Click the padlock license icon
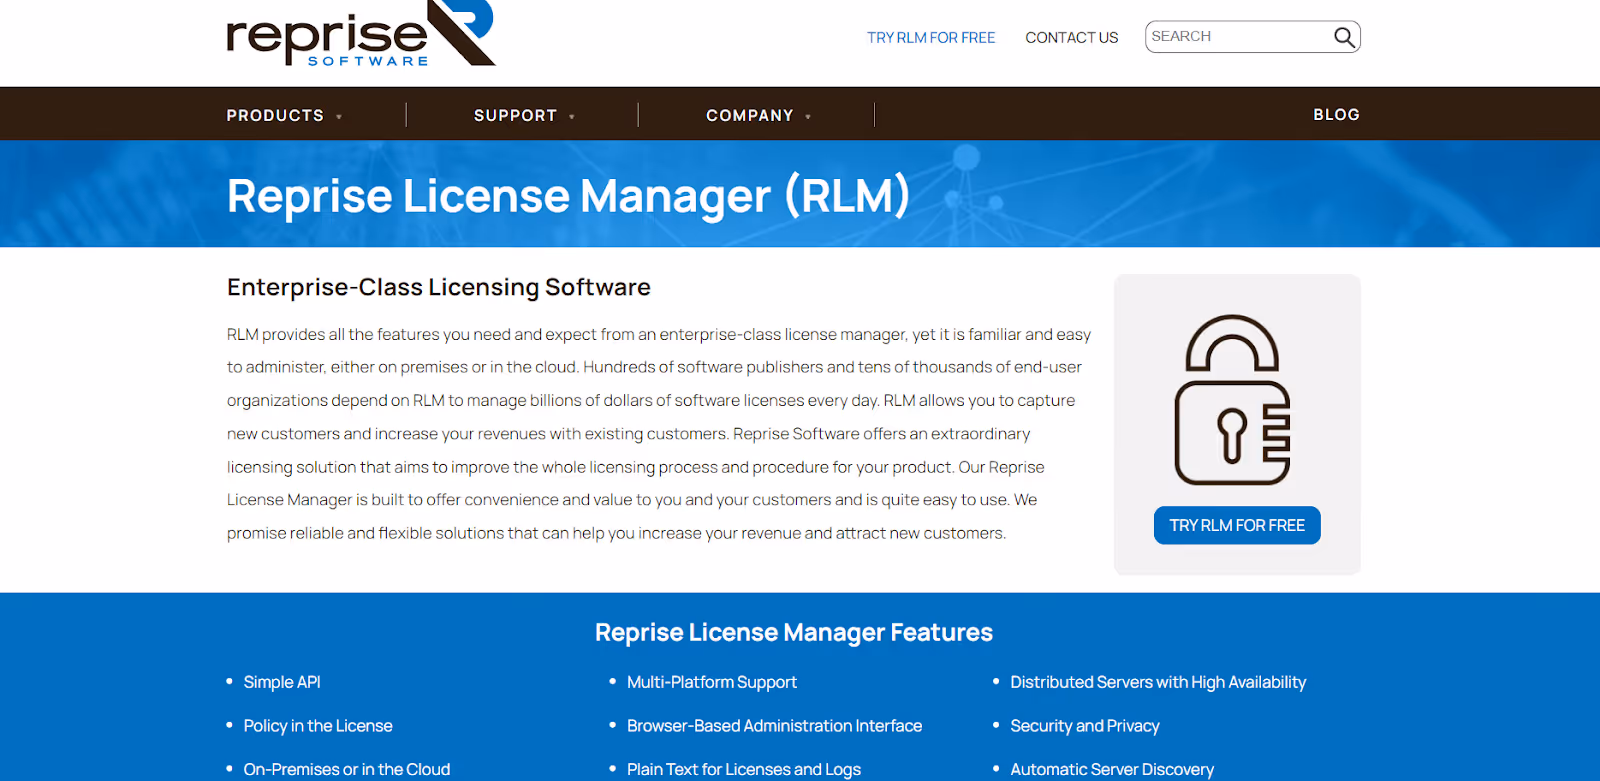This screenshot has height=781, width=1600. tap(1232, 400)
